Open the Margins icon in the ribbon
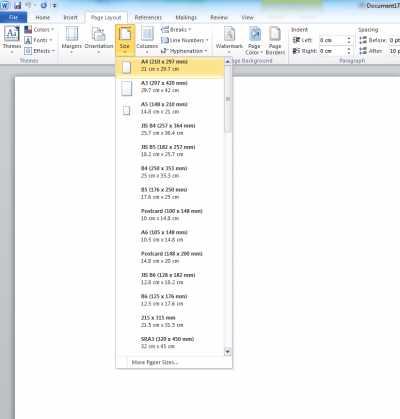 (x=72, y=34)
